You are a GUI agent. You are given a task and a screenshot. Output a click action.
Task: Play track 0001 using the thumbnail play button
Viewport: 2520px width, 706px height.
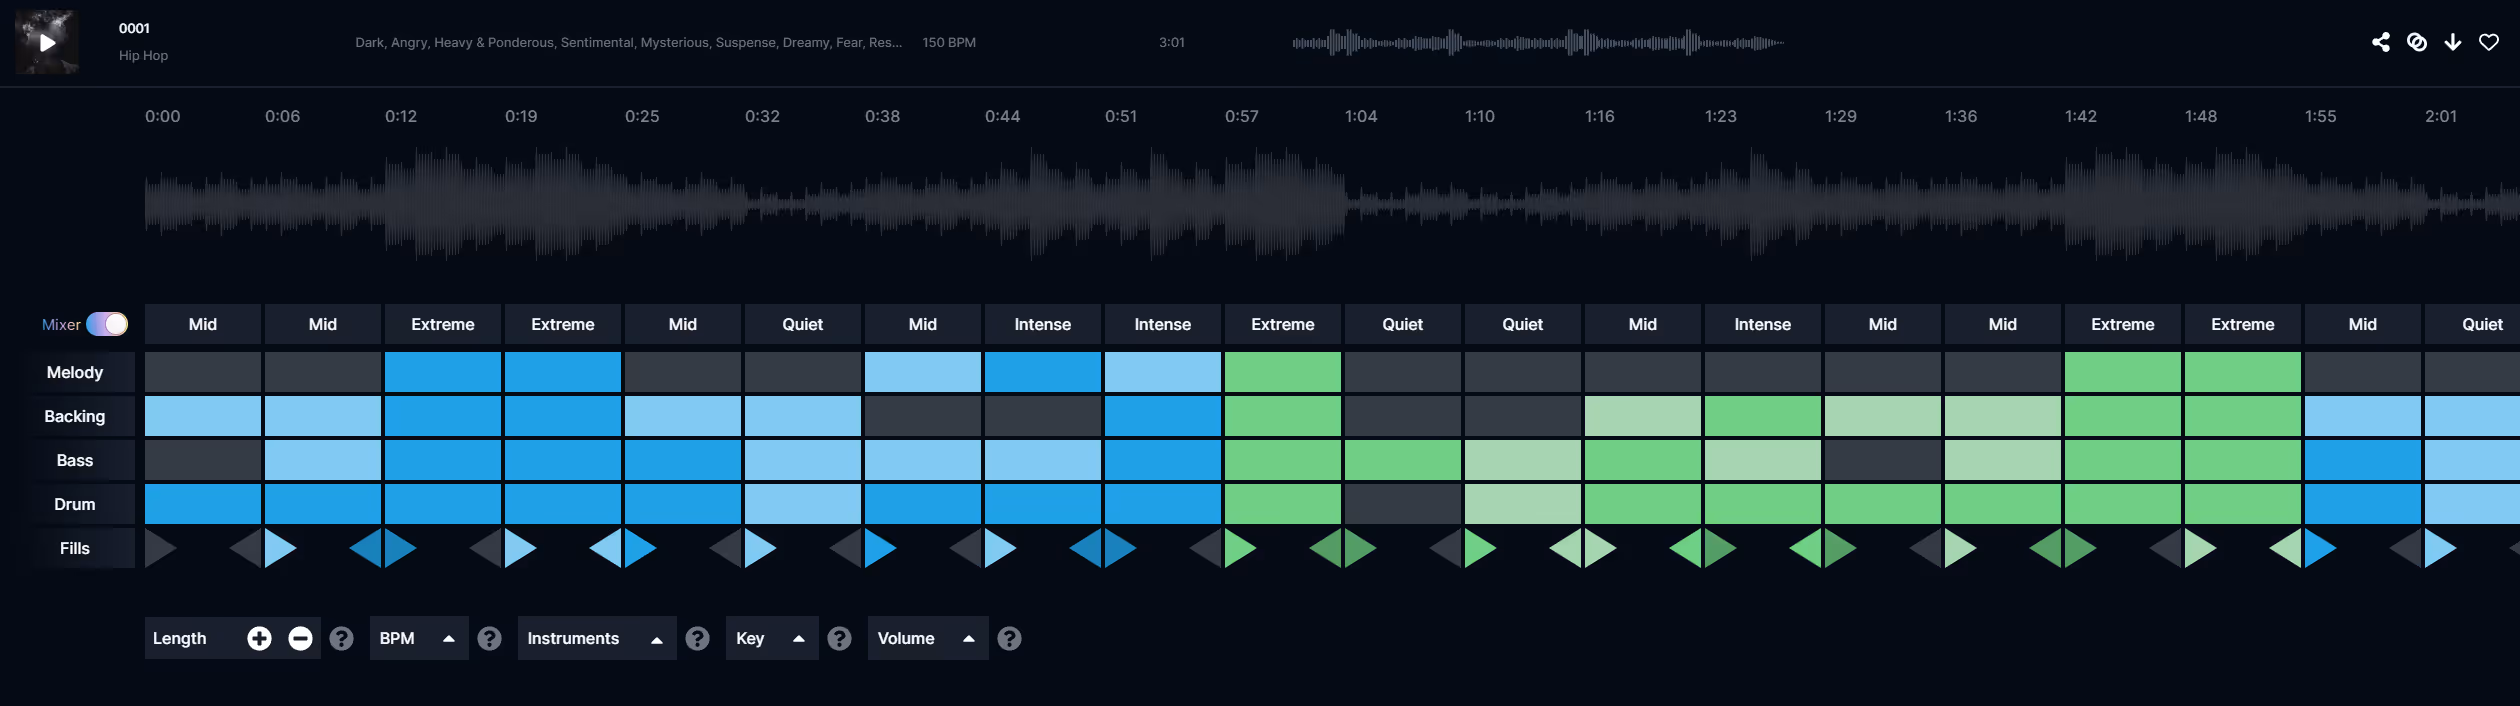pyautogui.click(x=47, y=42)
